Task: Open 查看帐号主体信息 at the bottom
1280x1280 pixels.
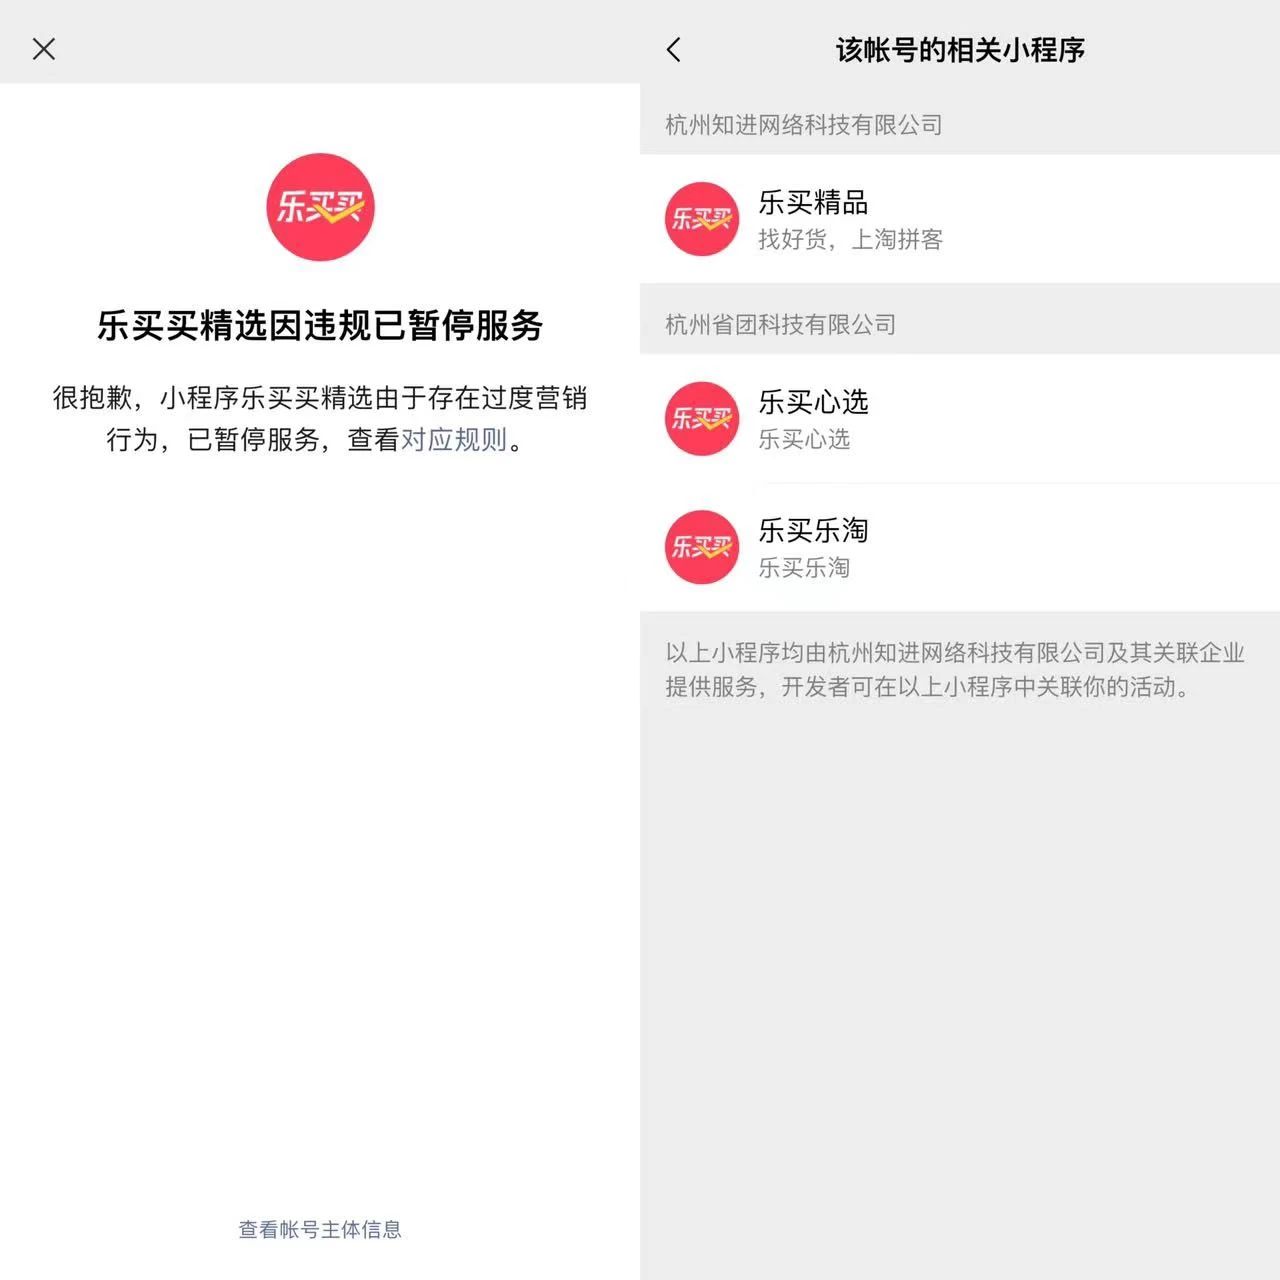Action: point(320,1229)
